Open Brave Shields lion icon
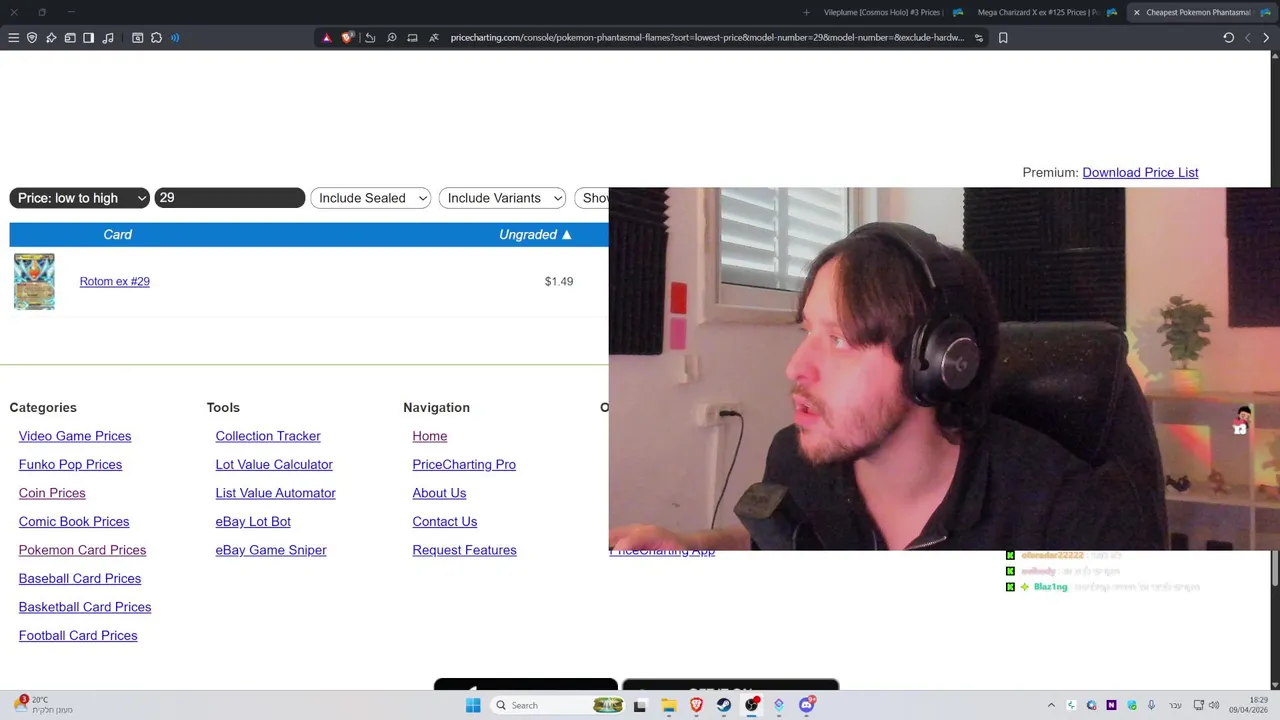The image size is (1280, 720). [347, 38]
